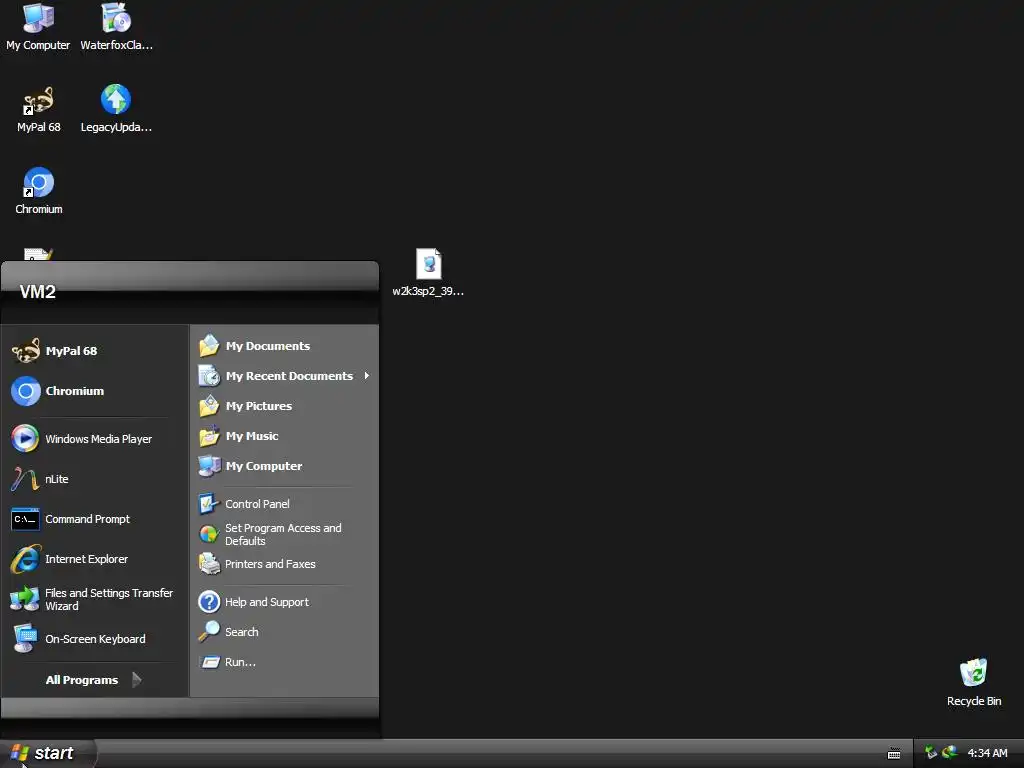The image size is (1024, 768).
Task: Open Command Prompt from Start menu
Action: click(x=95, y=519)
